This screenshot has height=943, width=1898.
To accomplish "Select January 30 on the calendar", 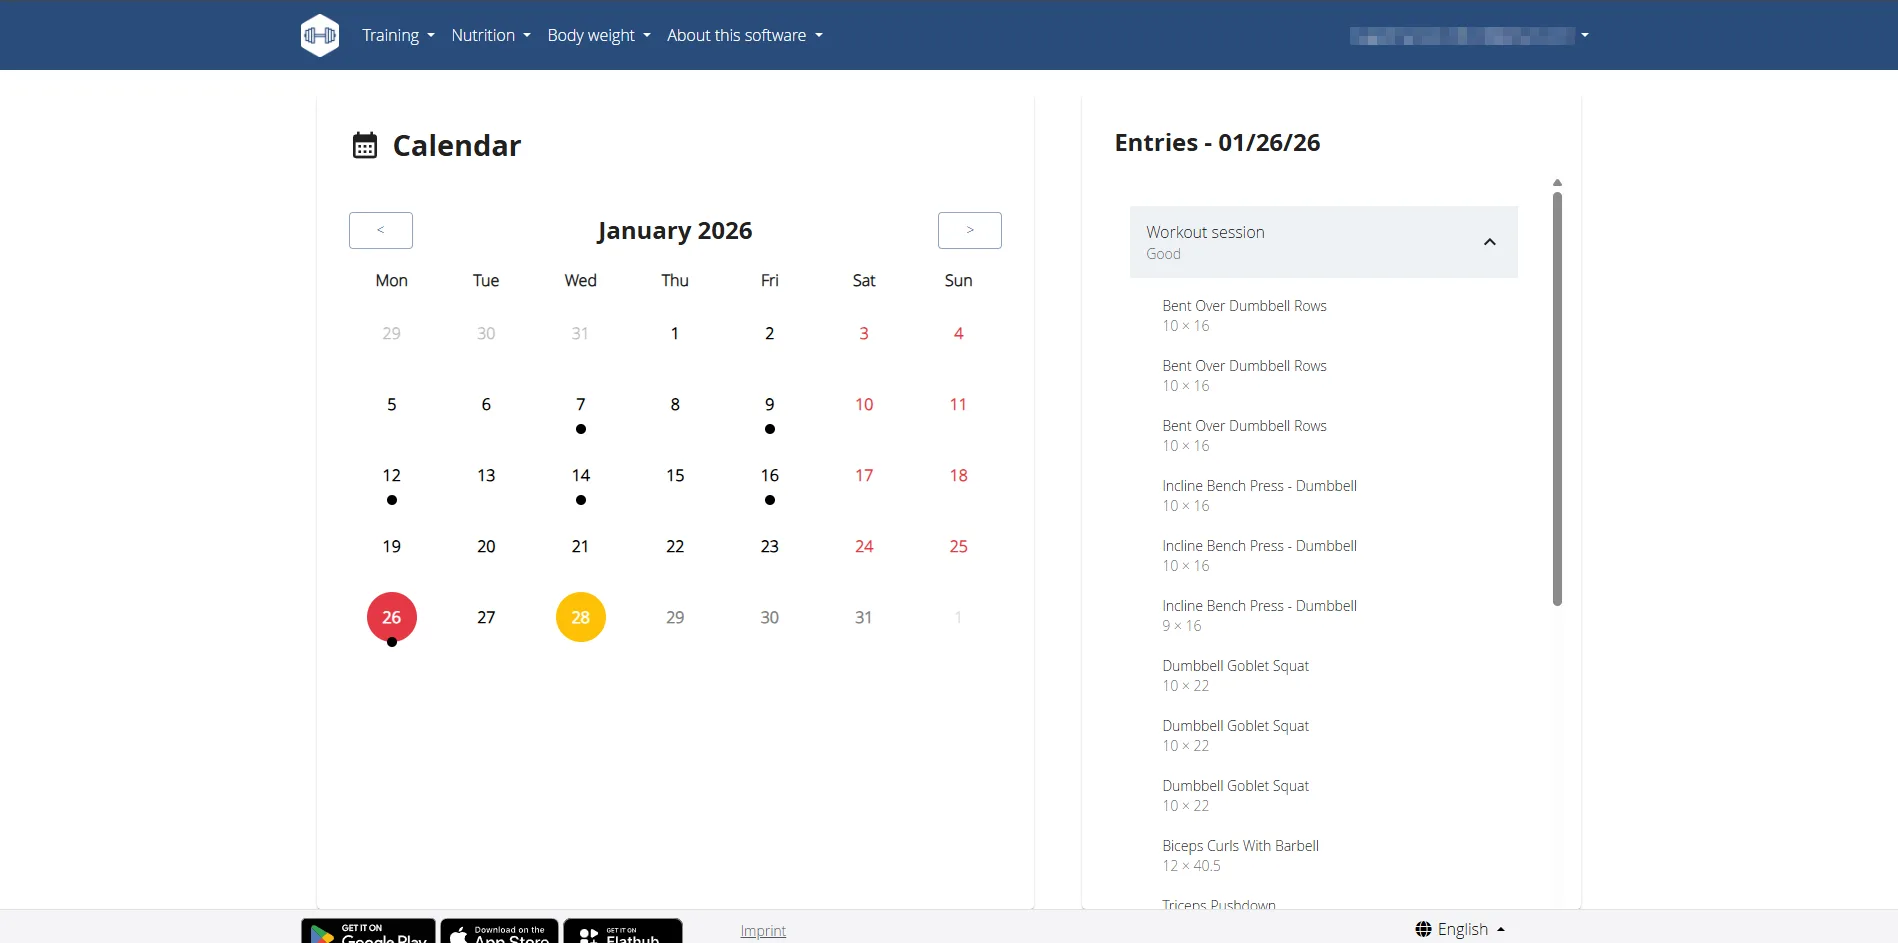I will [770, 617].
